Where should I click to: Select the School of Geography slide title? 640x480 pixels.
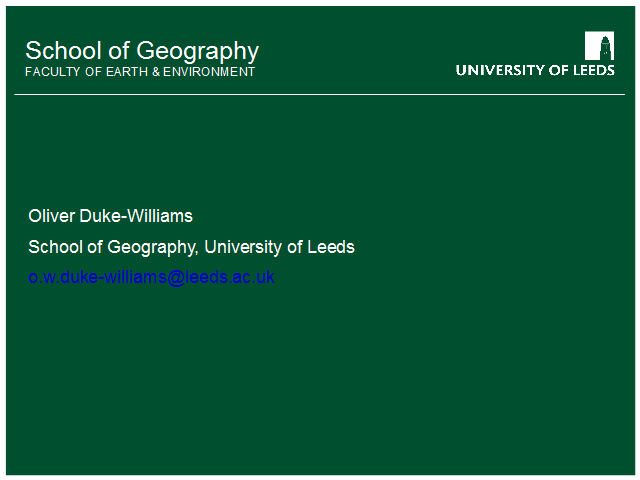point(142,51)
